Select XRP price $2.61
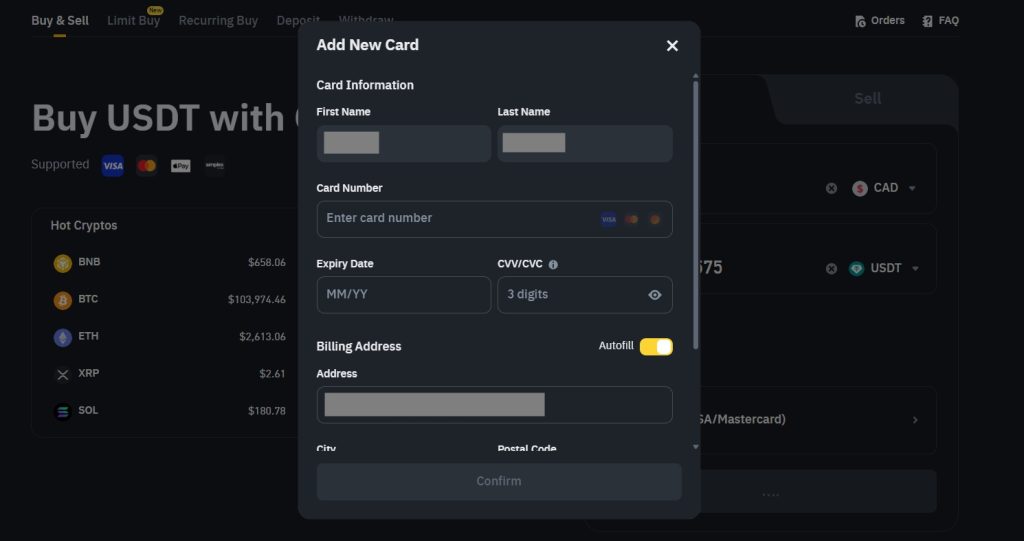The width and height of the screenshot is (1024, 541). (272, 374)
